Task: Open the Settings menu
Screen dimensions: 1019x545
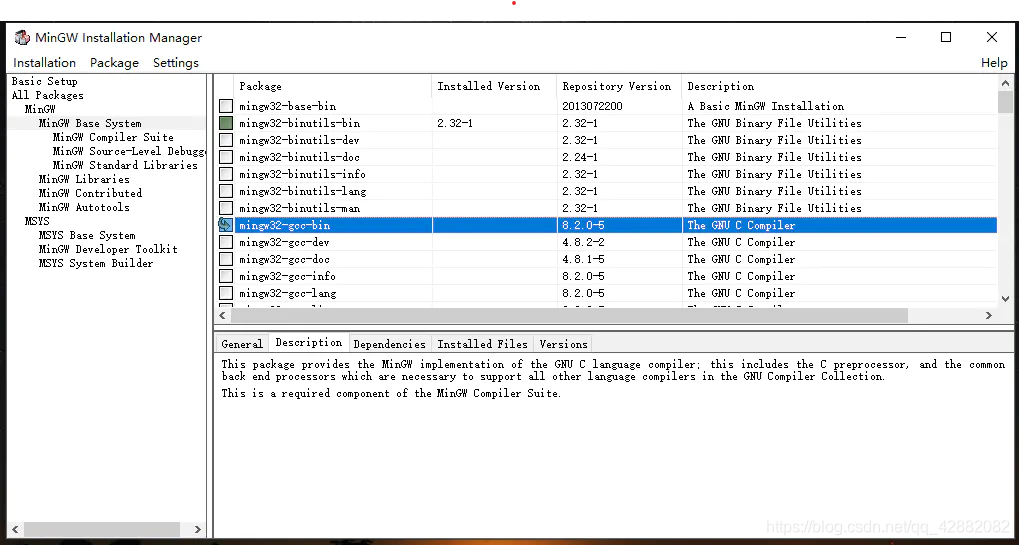Action: (x=175, y=62)
